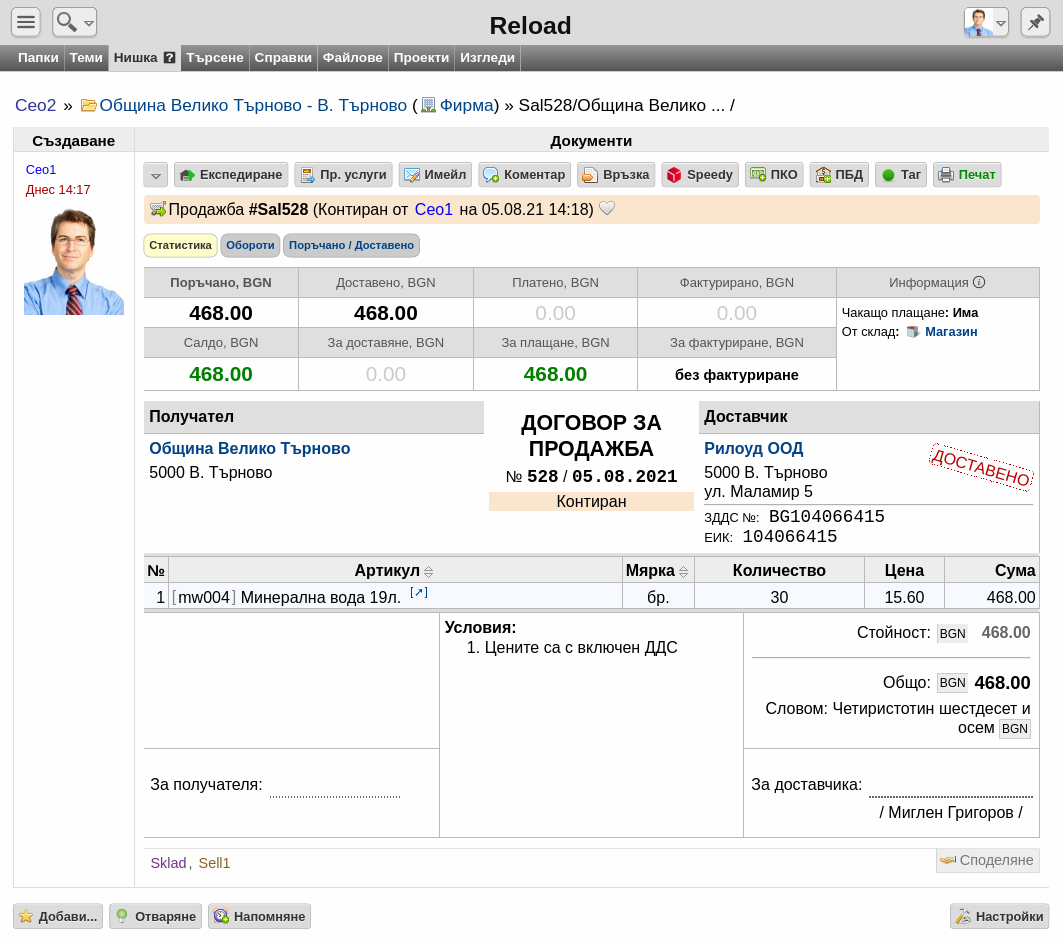Image resolution: width=1063 pixels, height=942 pixels.
Task: Switch to the Обороти tab
Action: point(250,245)
